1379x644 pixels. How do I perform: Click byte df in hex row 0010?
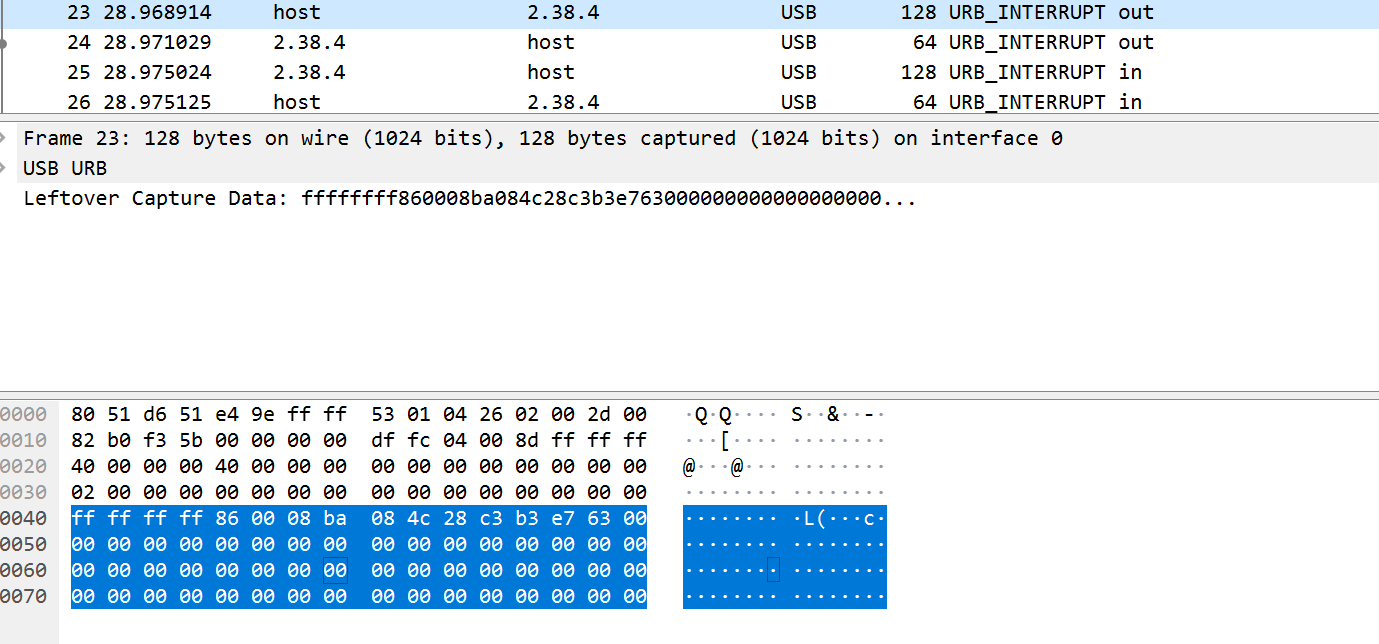tap(383, 441)
